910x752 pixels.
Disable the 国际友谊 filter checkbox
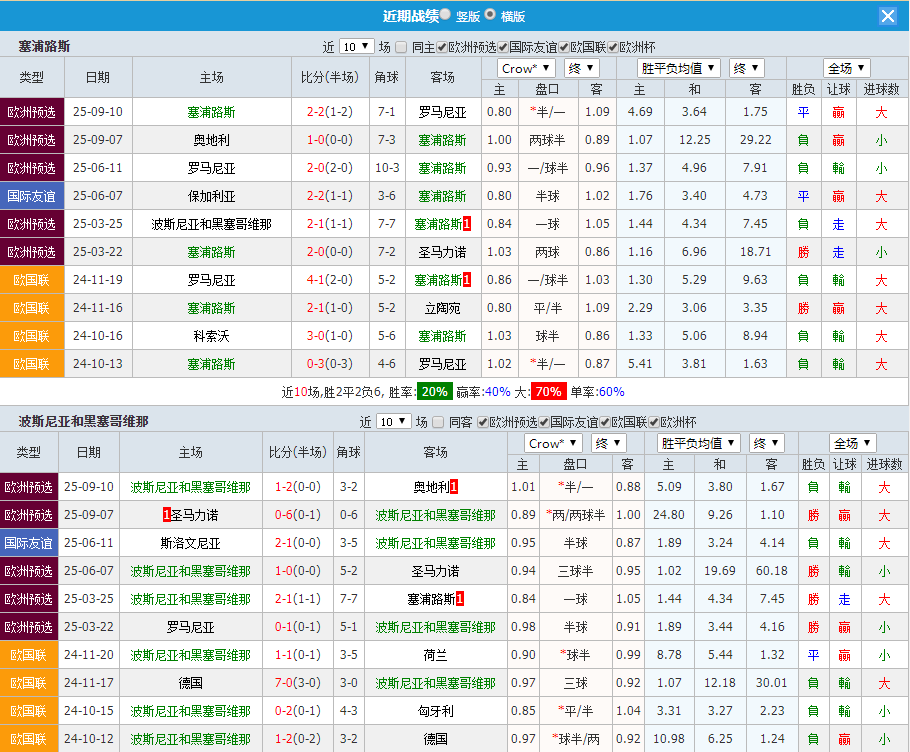[504, 44]
